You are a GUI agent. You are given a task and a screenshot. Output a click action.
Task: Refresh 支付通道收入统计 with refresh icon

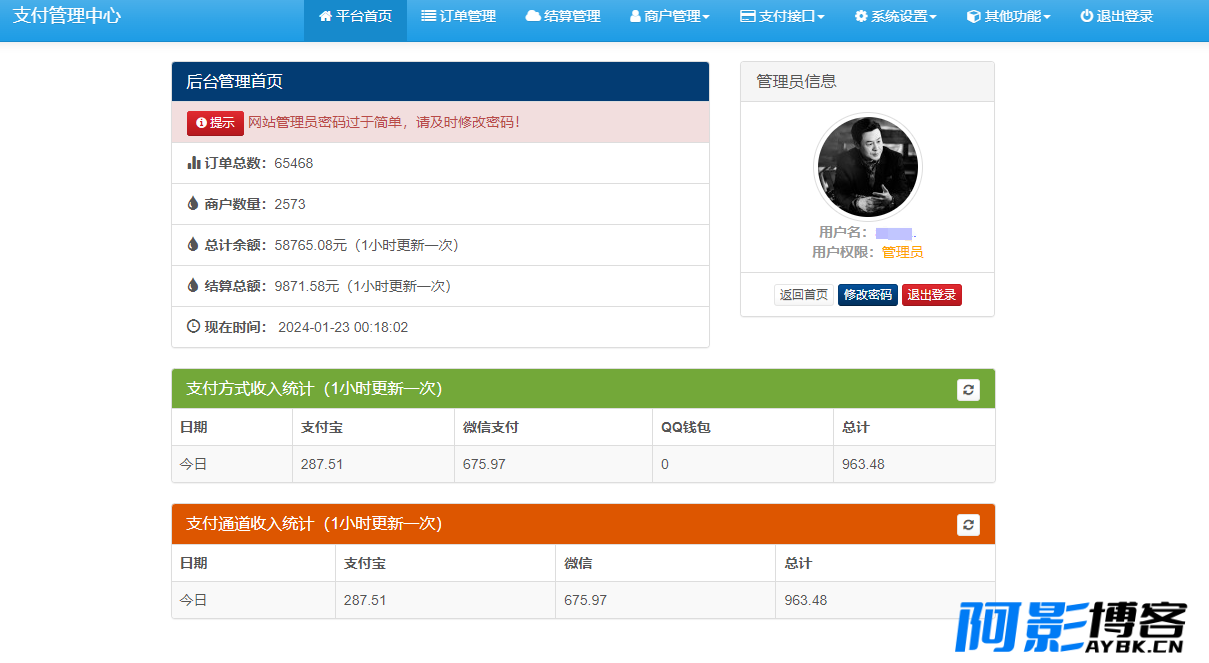coord(968,525)
